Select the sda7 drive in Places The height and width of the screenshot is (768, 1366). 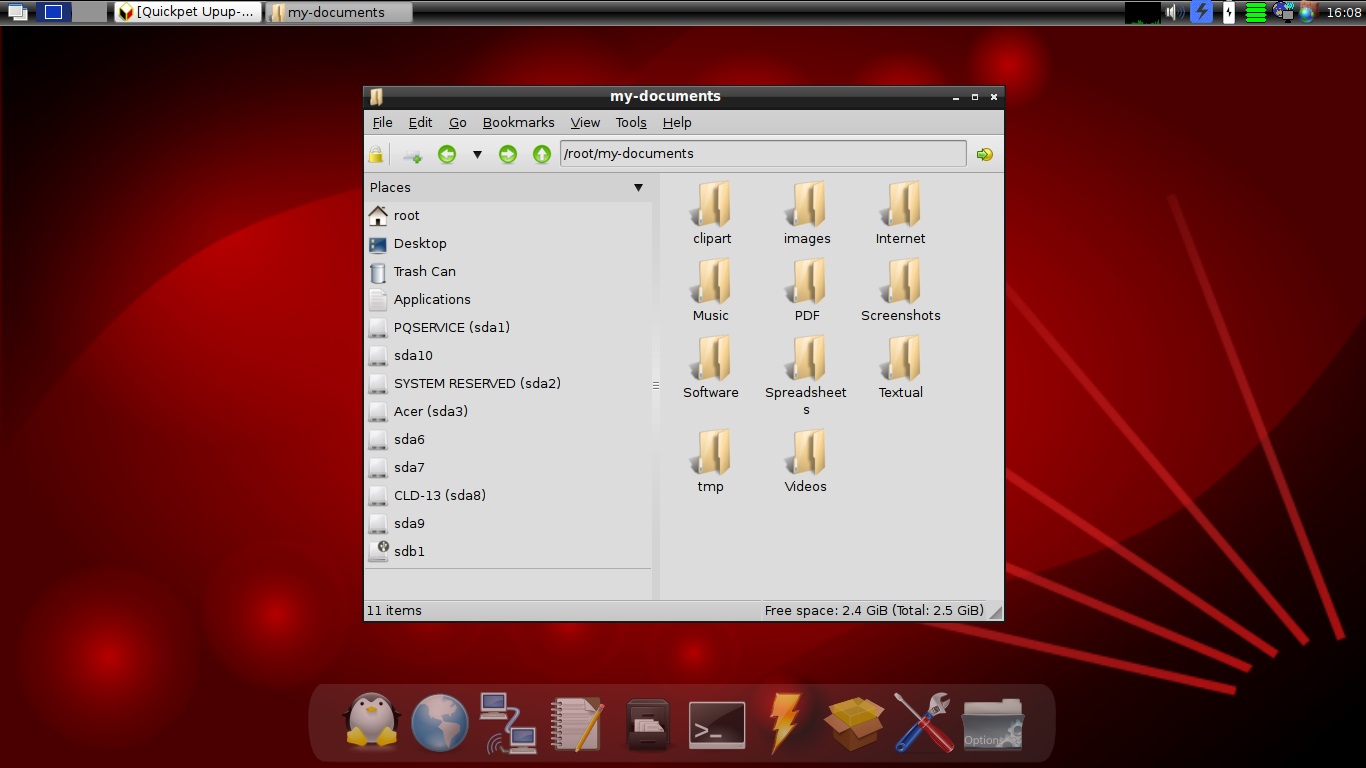pos(508,467)
